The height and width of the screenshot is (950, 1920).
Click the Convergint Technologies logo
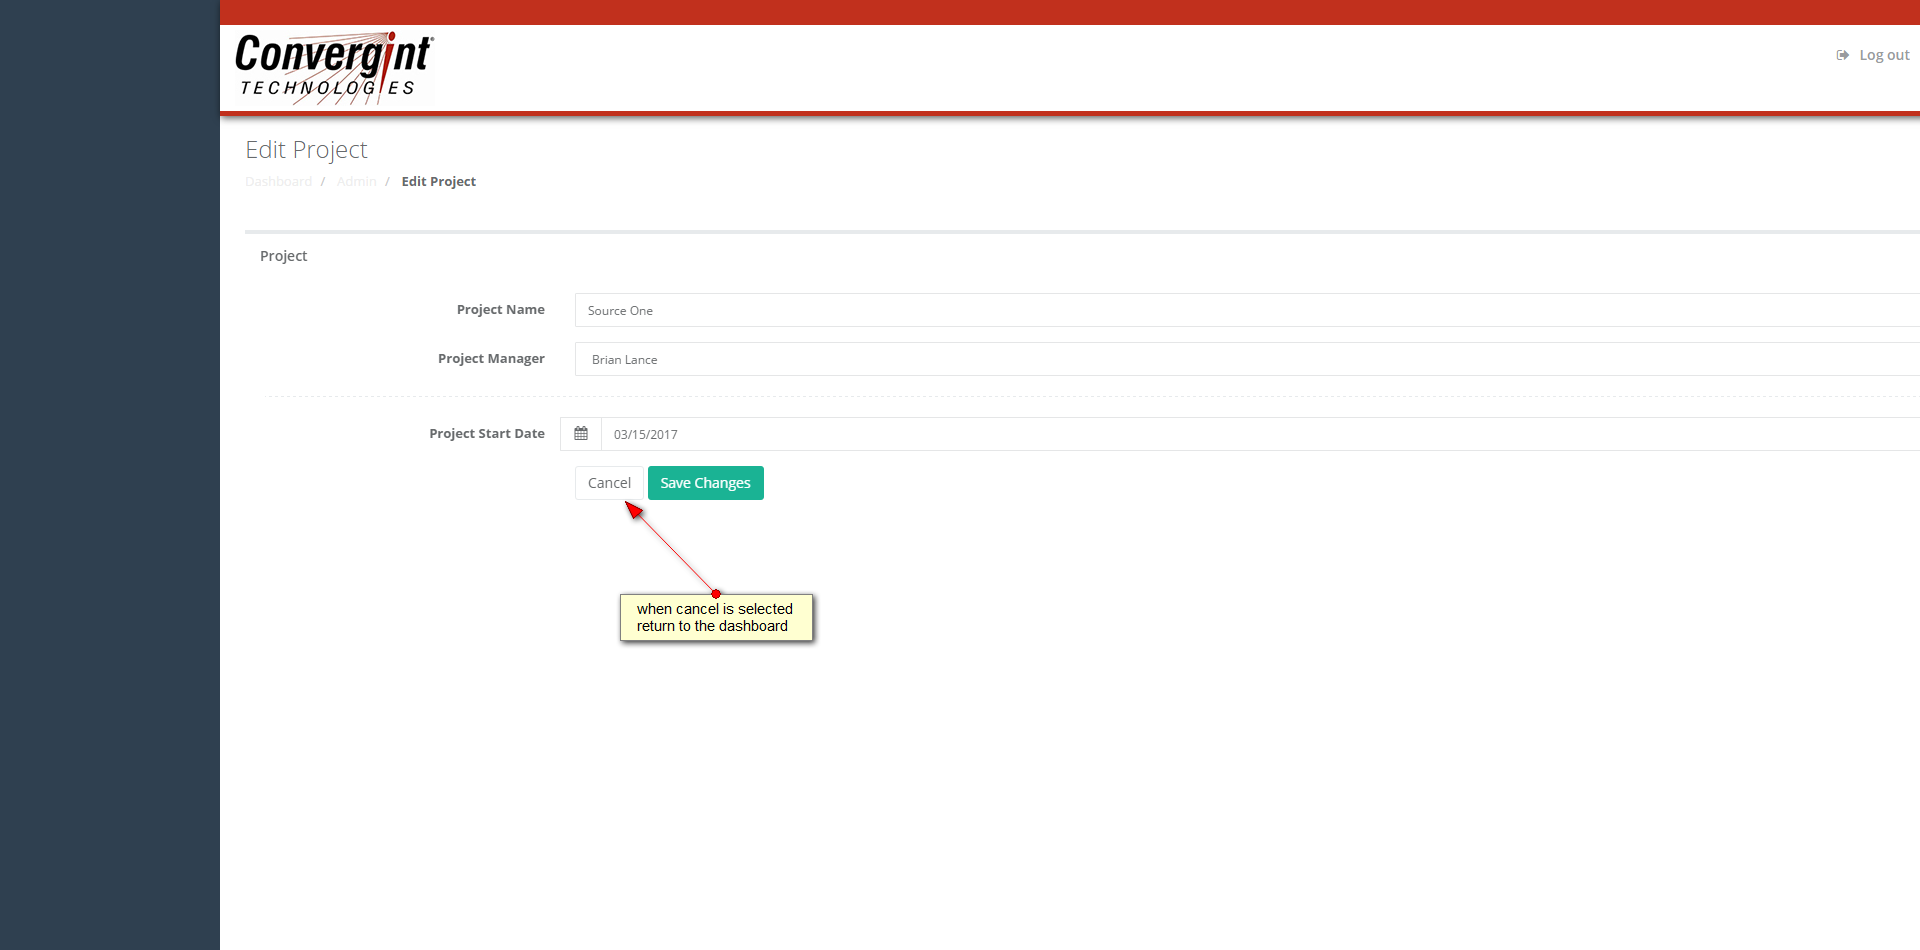pos(333,68)
